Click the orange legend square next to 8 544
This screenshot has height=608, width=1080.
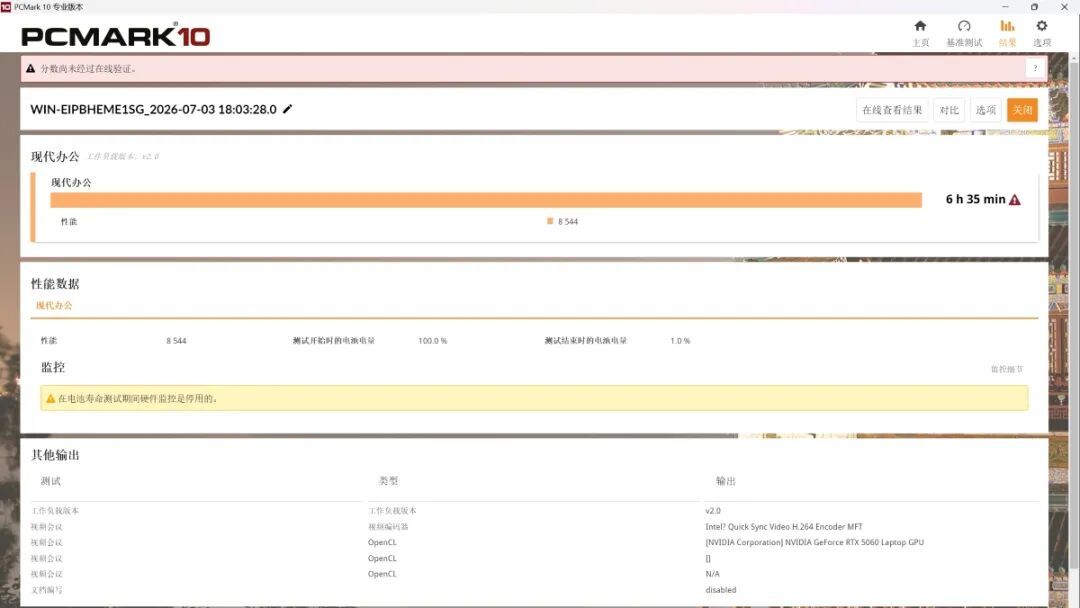(550, 221)
